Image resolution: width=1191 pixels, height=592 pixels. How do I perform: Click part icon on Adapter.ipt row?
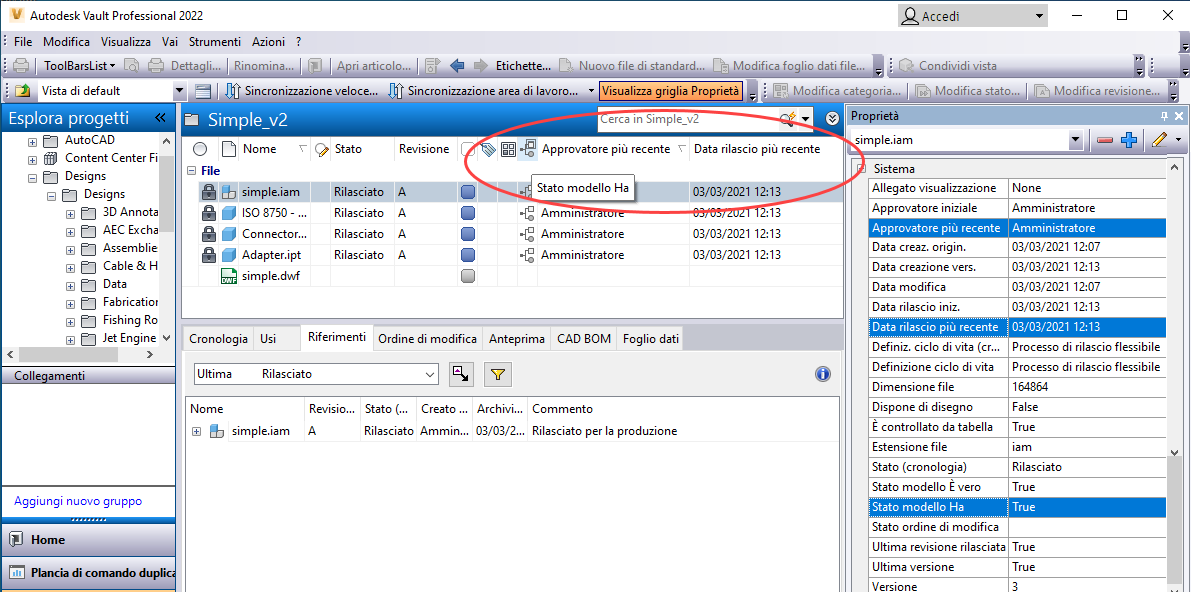(229, 255)
